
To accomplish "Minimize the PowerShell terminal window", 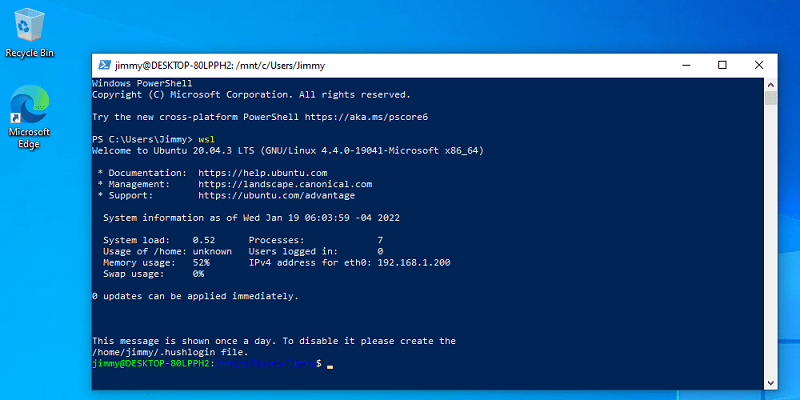I will point(686,65).
